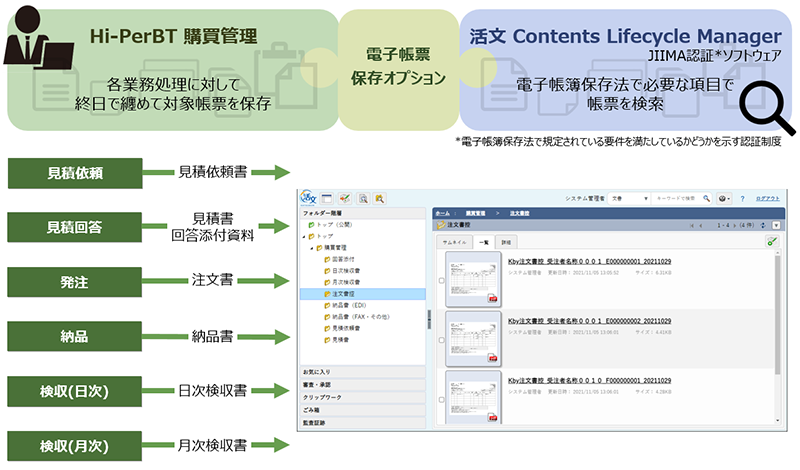Open the 文書 search type dropdown
The height and width of the screenshot is (470, 800).
(x=629, y=199)
